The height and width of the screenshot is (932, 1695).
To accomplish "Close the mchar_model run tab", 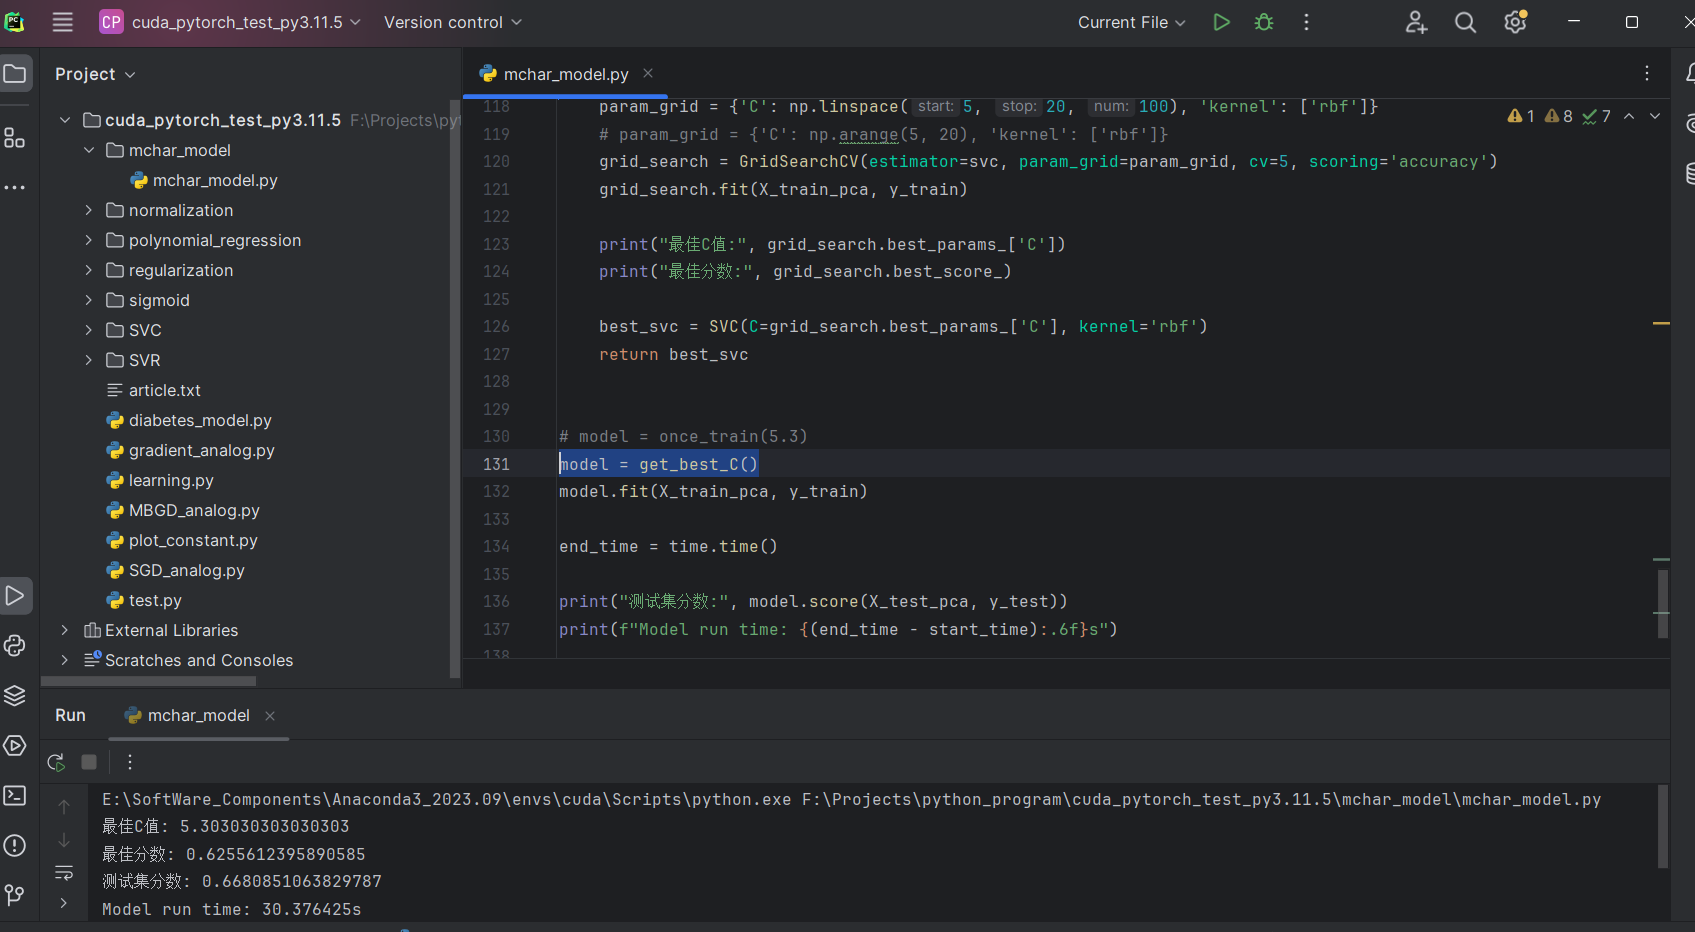I will click(270, 716).
